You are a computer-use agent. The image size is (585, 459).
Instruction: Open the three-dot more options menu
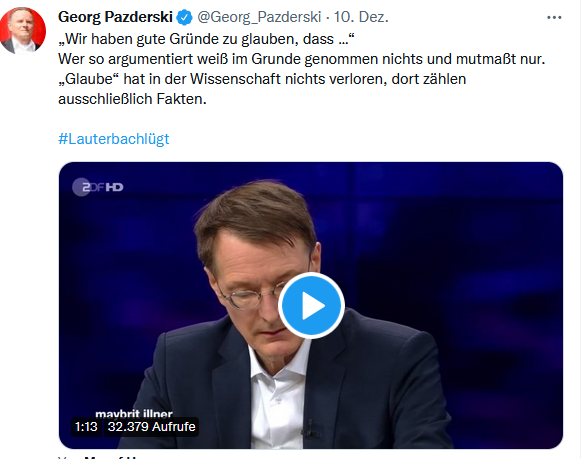pos(554,17)
